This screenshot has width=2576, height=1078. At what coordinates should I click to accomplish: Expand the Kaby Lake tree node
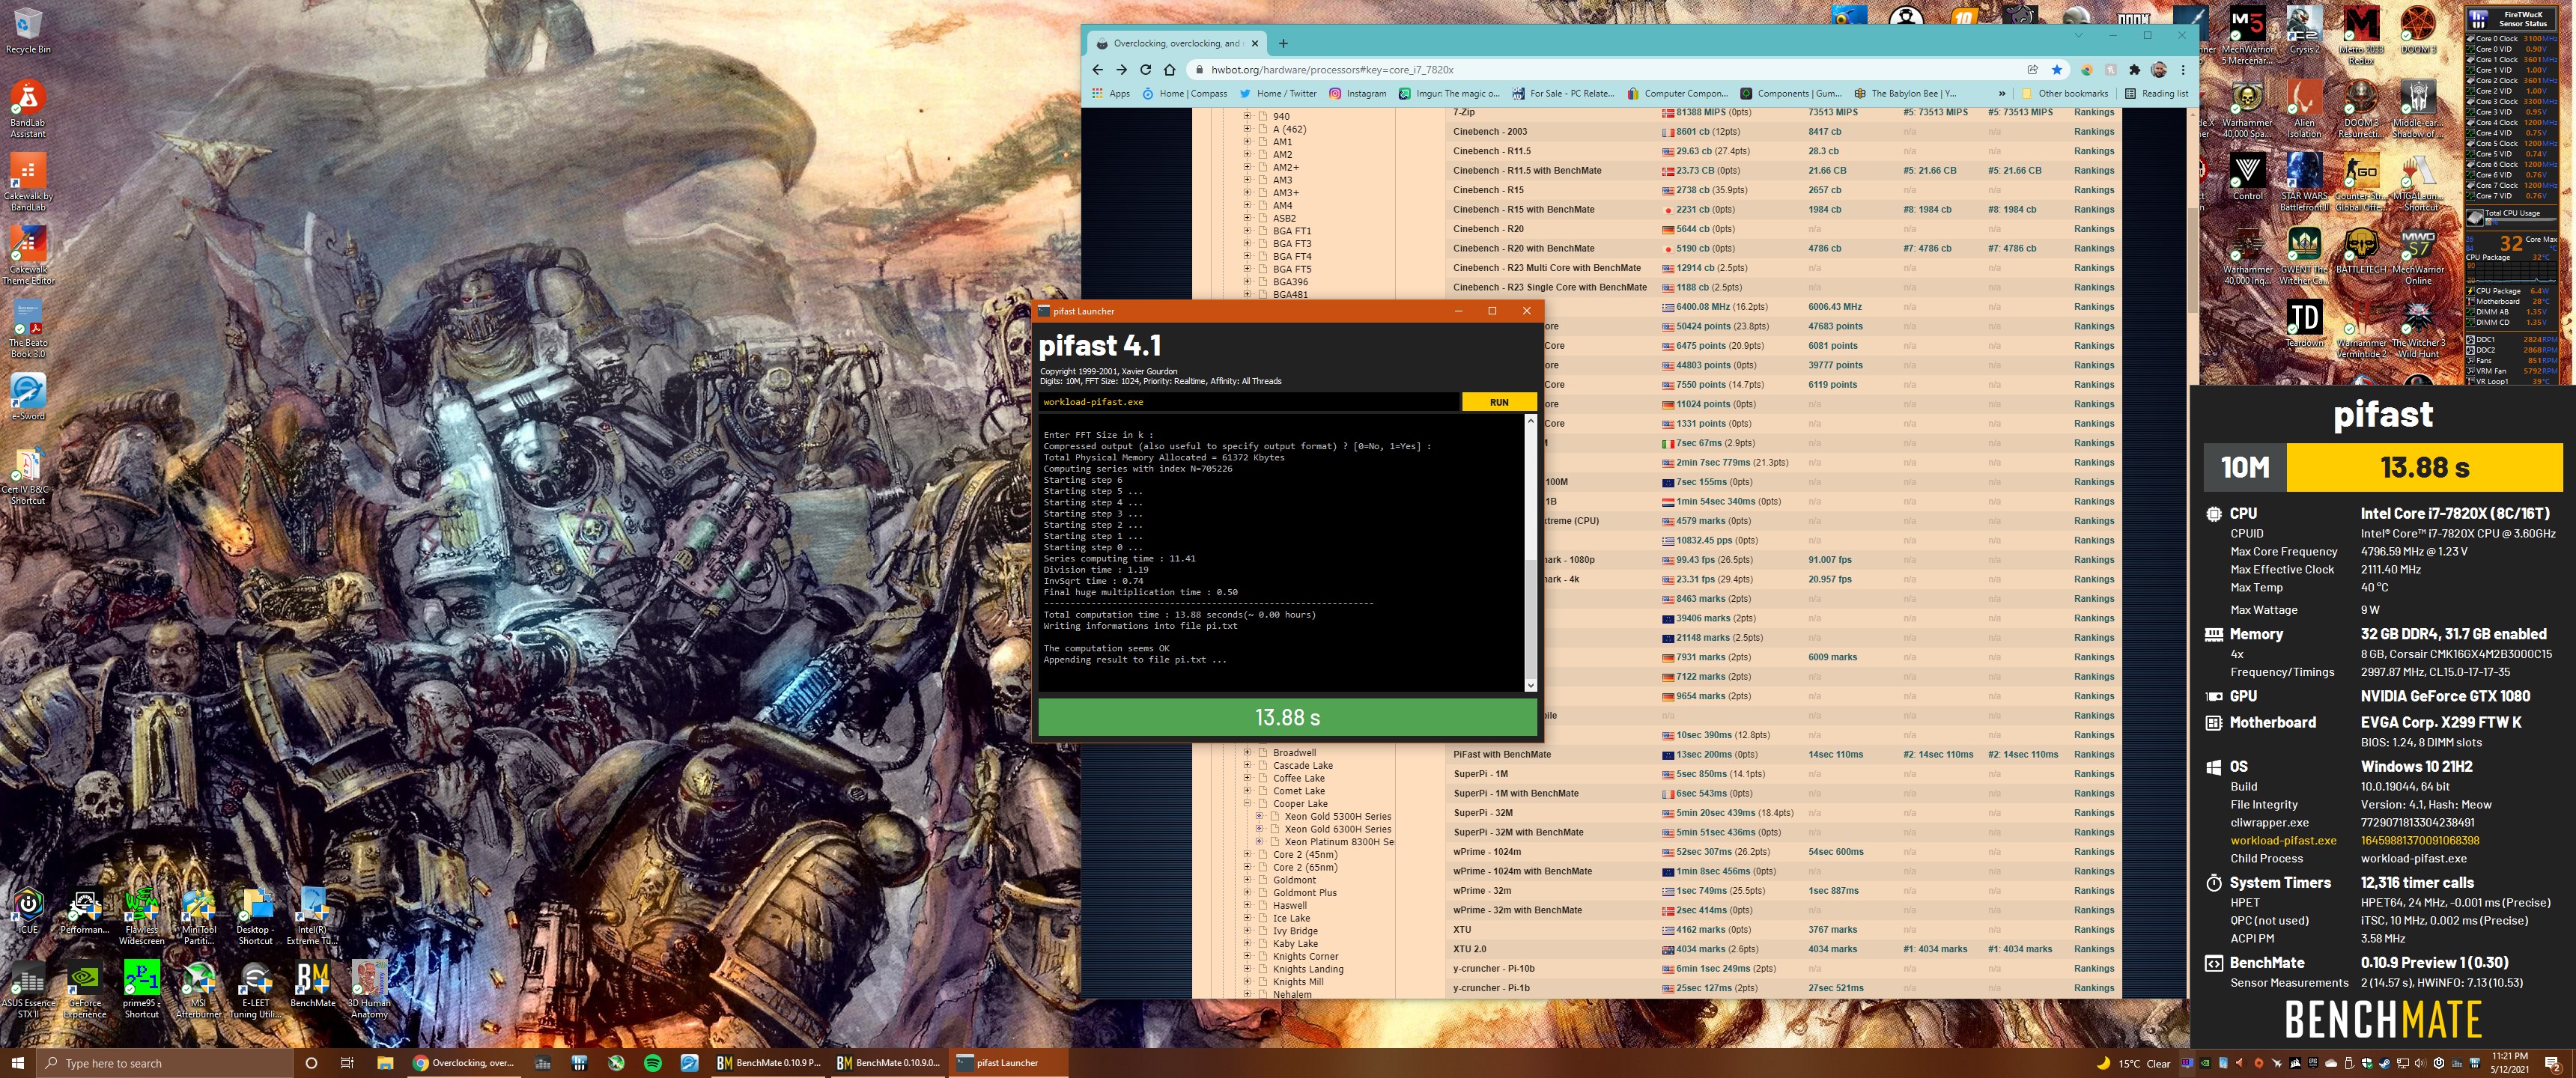pyautogui.click(x=1247, y=943)
